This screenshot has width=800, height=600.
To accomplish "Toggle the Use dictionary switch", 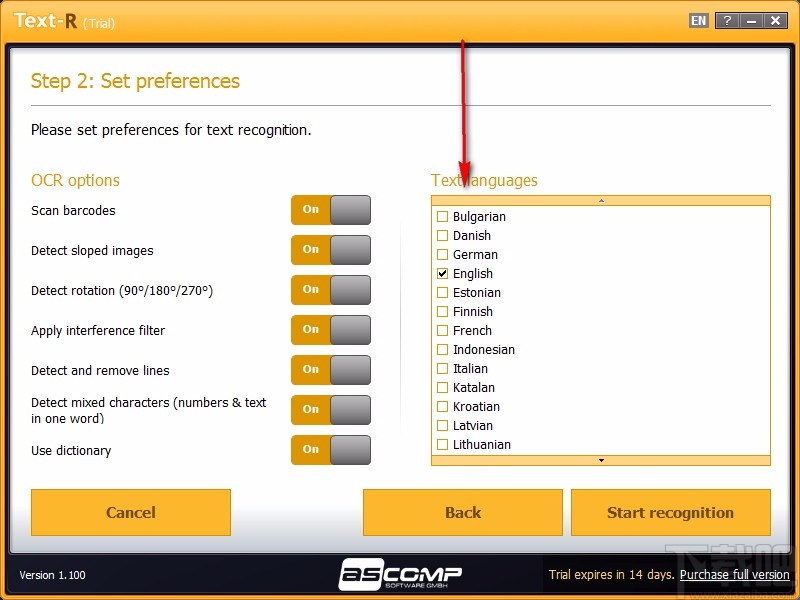I will coord(331,450).
